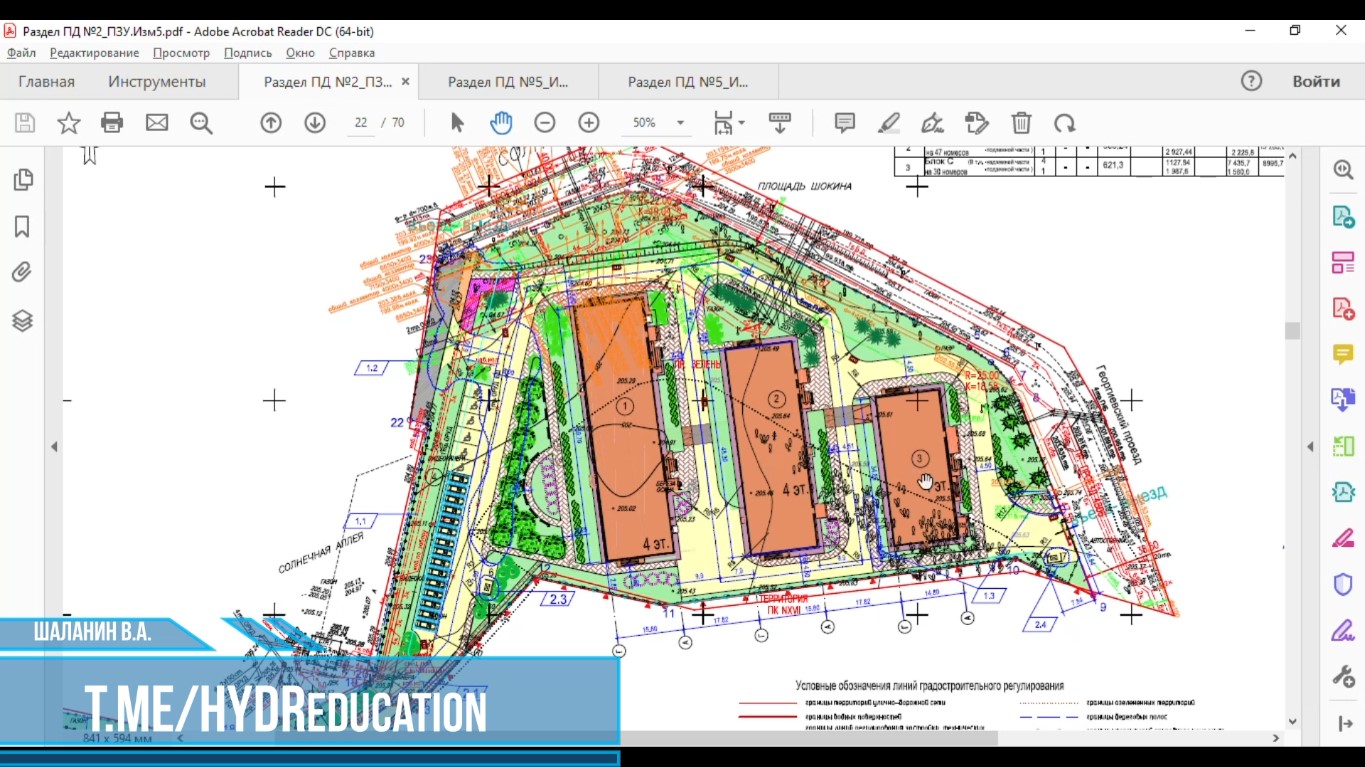Add document to favorites star

coord(69,123)
